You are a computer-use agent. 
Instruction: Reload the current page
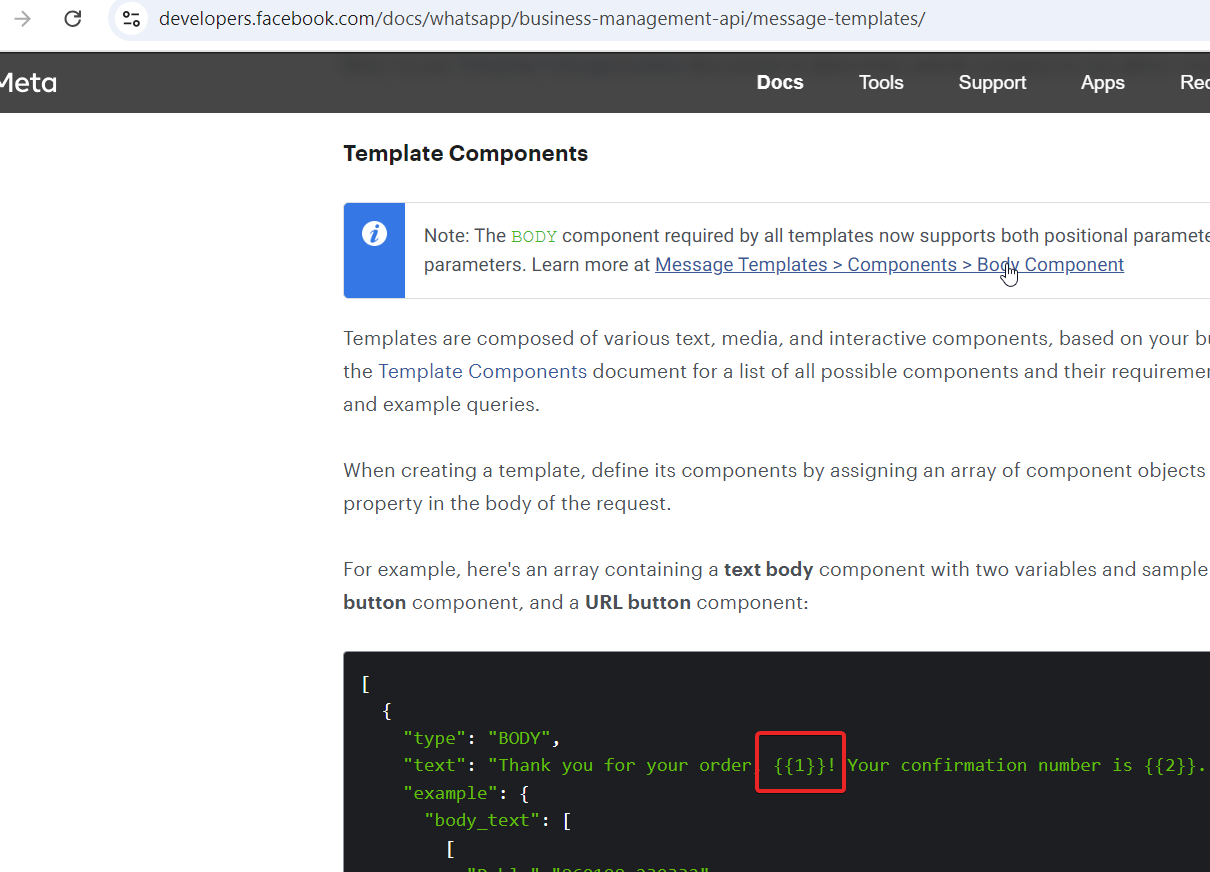coord(72,19)
